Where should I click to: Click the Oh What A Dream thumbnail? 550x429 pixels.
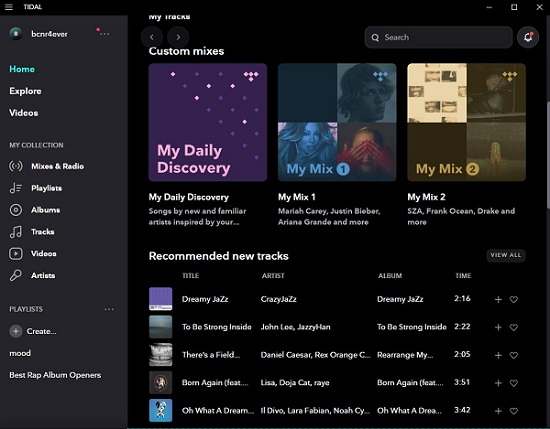coord(161,410)
